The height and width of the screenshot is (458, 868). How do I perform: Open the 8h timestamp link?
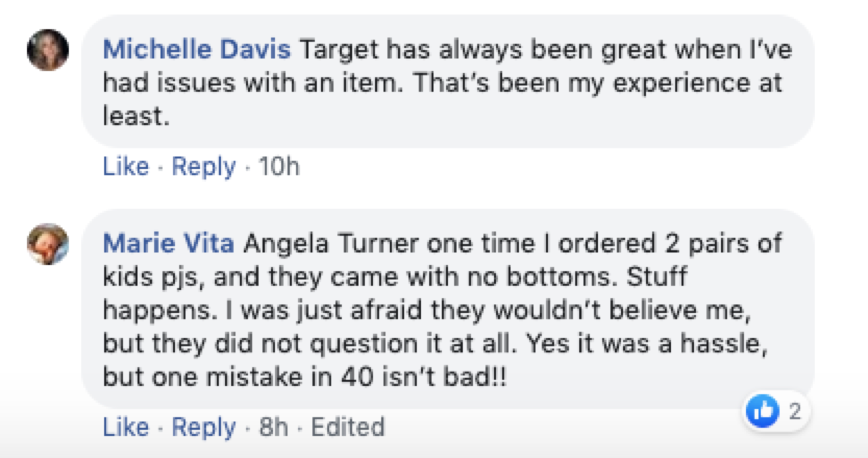click(x=273, y=427)
